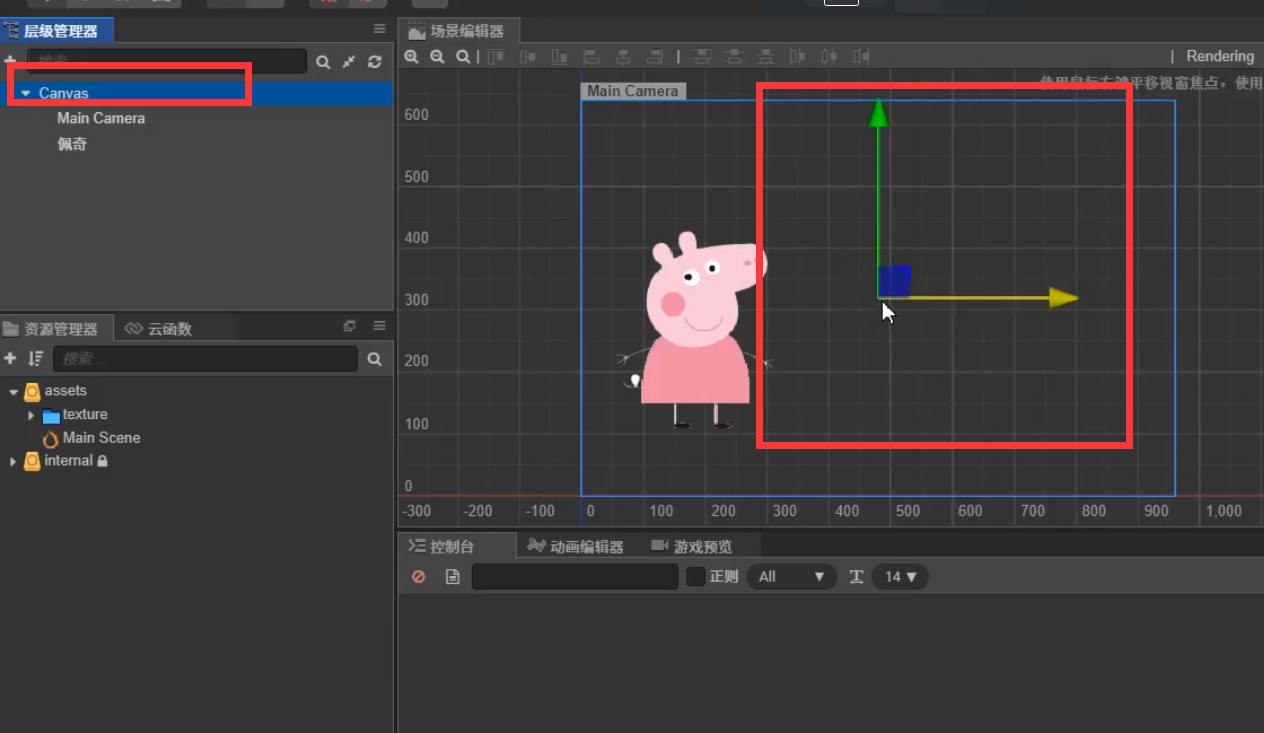The height and width of the screenshot is (733, 1264).
Task: Select the 佩奇 node in hierarchy
Action: point(72,144)
